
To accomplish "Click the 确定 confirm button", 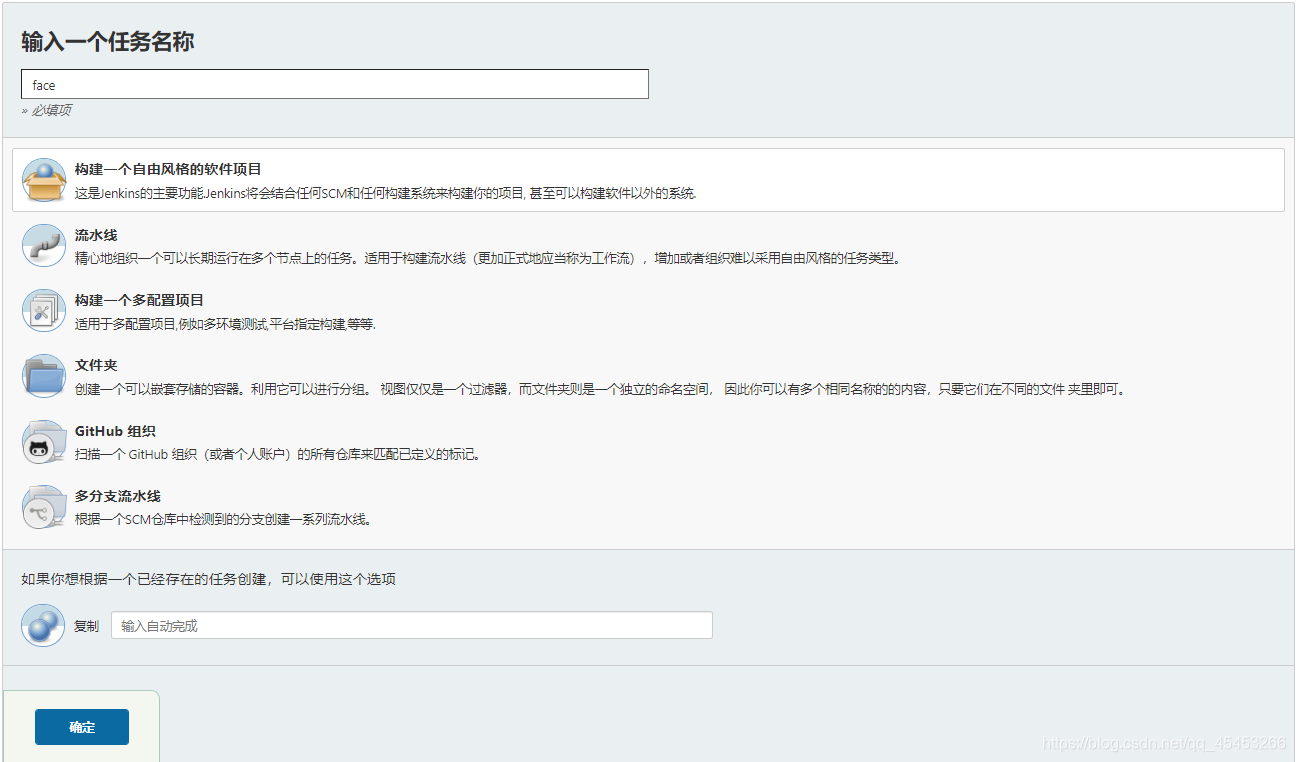I will click(82, 727).
